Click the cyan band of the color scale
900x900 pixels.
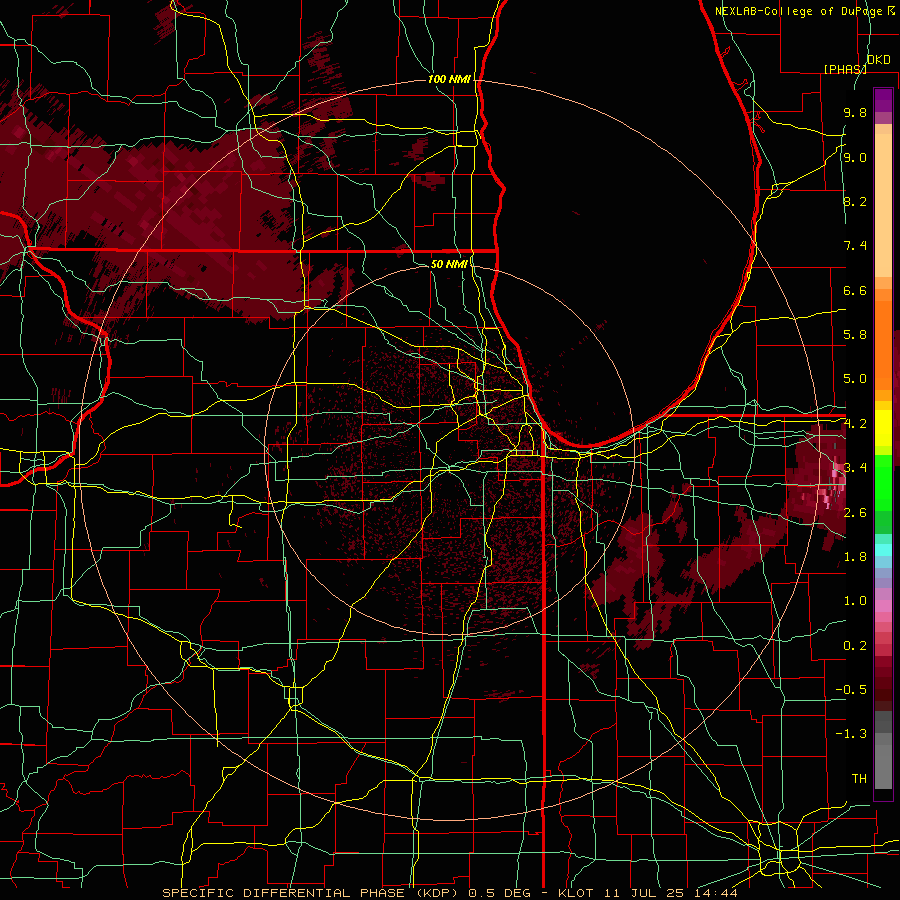tap(883, 550)
